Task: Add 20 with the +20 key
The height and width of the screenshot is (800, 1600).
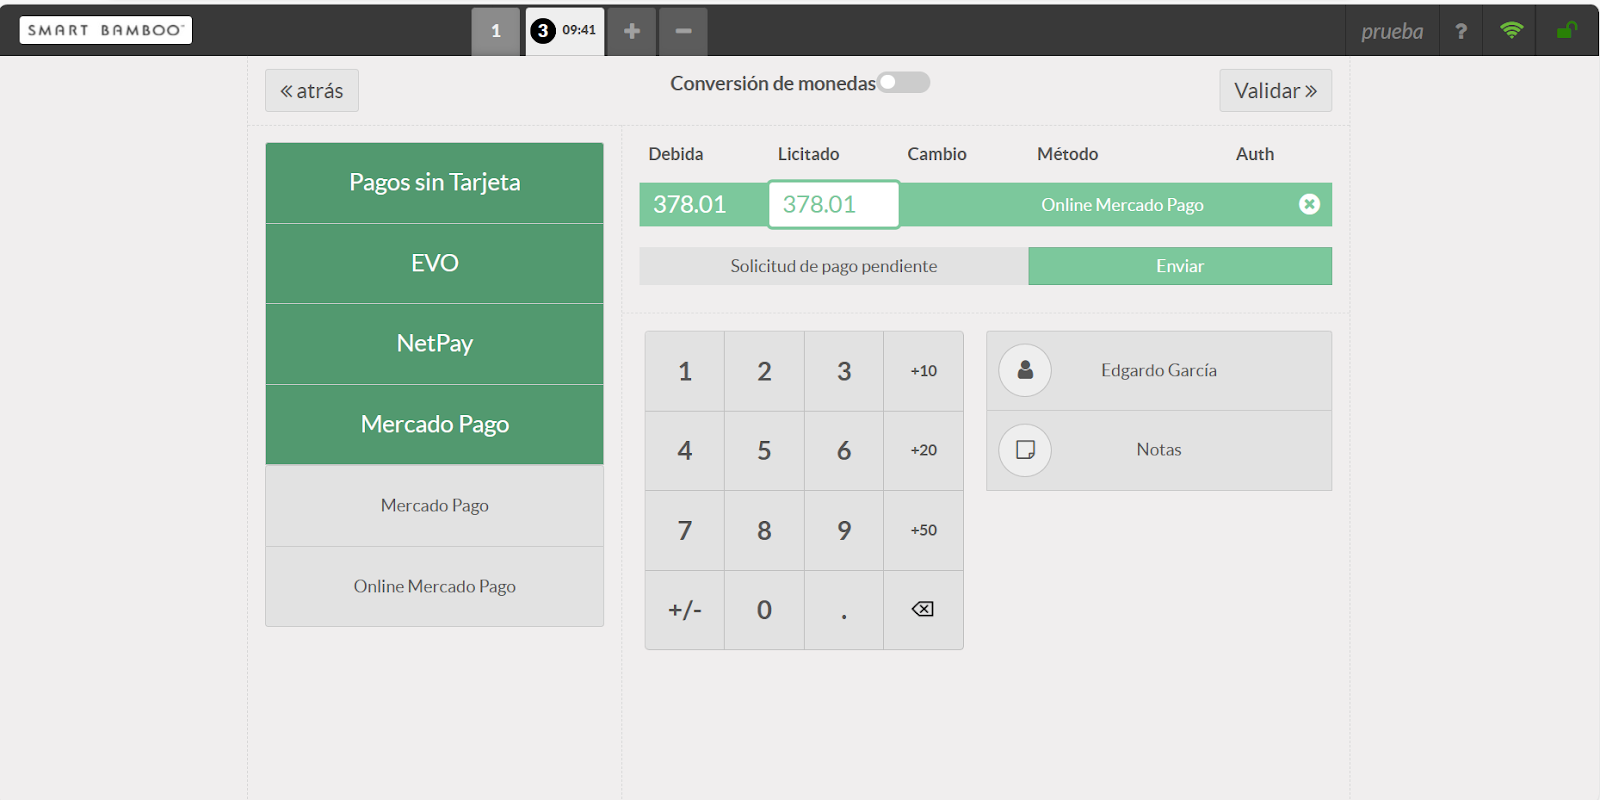Action: pos(923,451)
